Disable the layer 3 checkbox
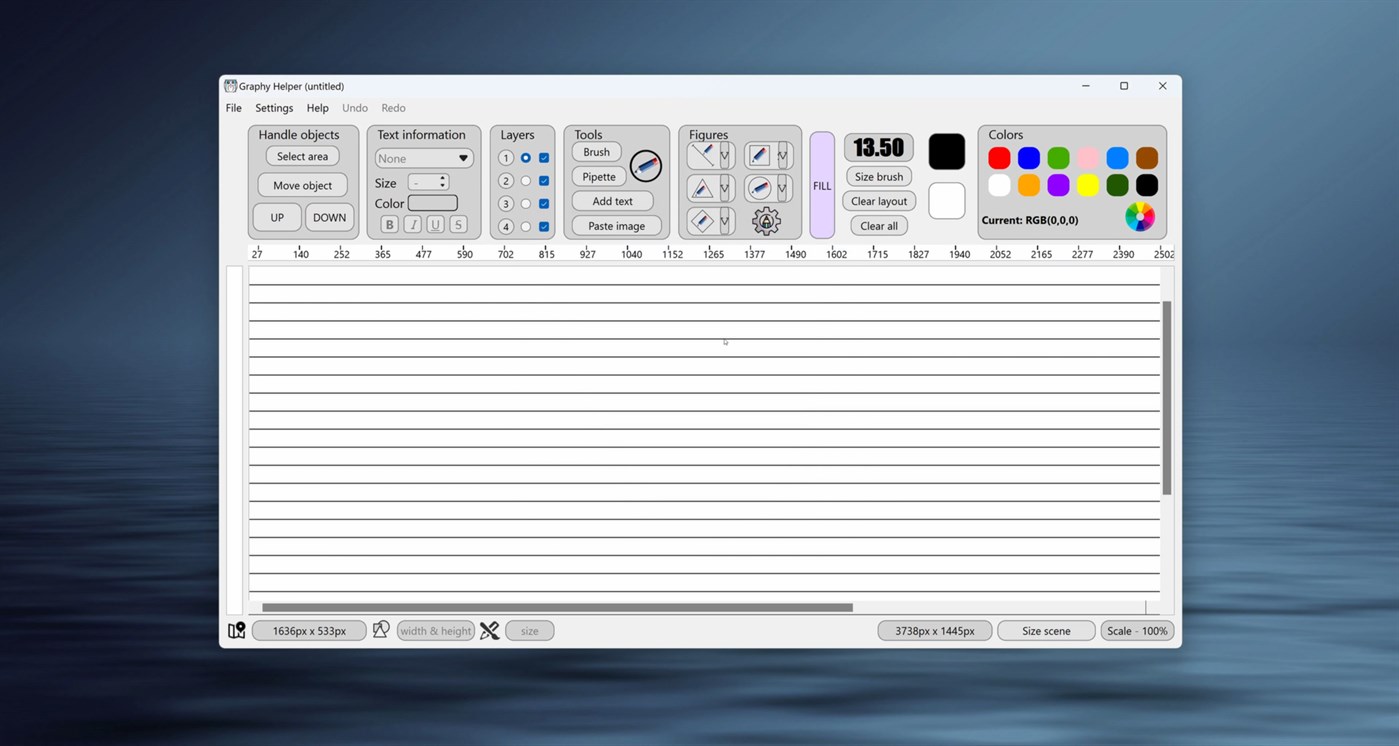The height and width of the screenshot is (746, 1399). pyautogui.click(x=543, y=203)
